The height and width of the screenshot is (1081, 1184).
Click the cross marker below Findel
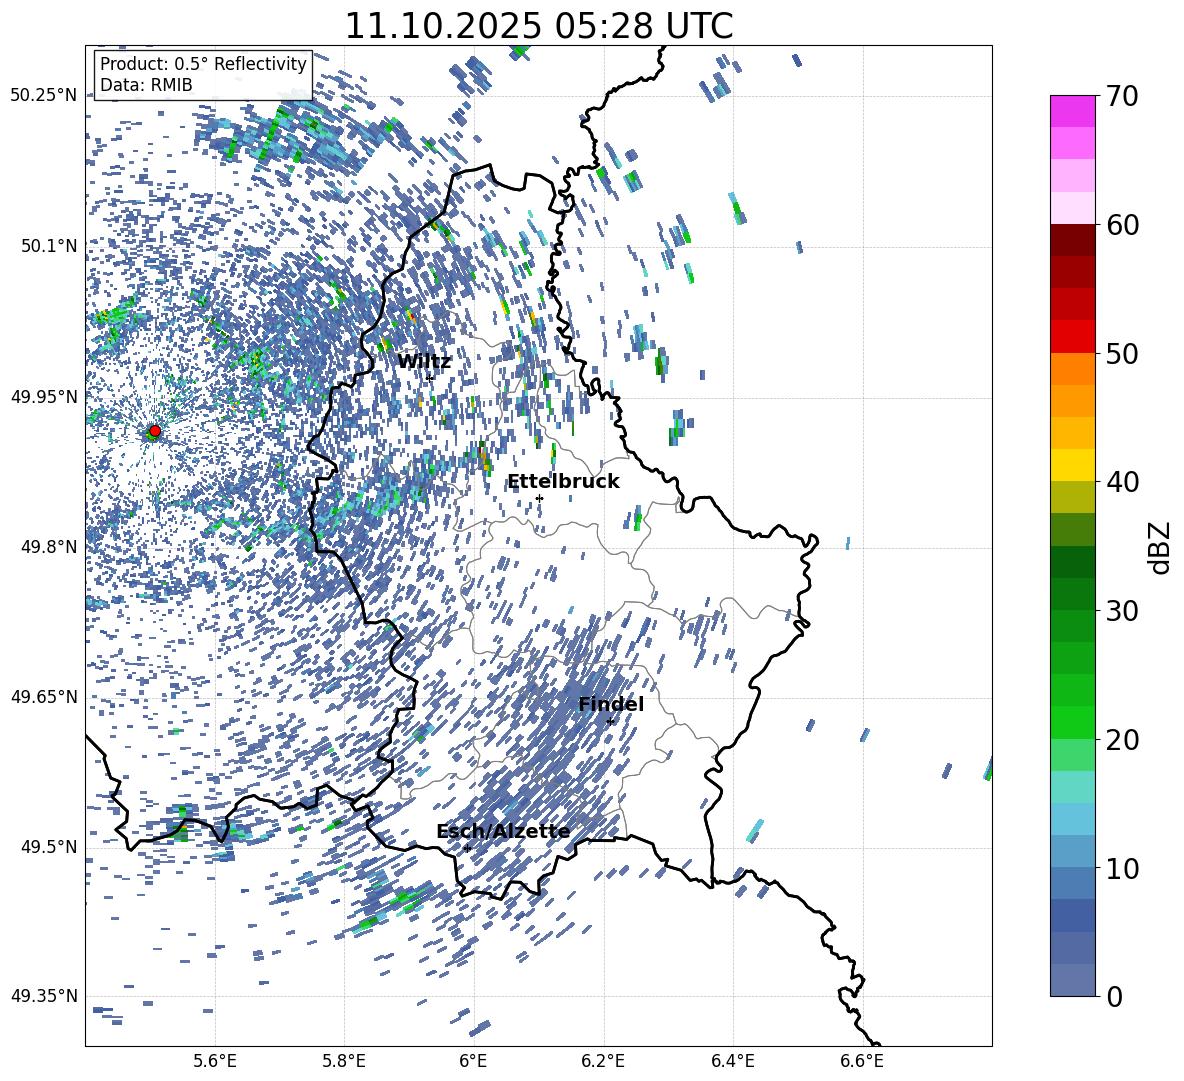610,722
